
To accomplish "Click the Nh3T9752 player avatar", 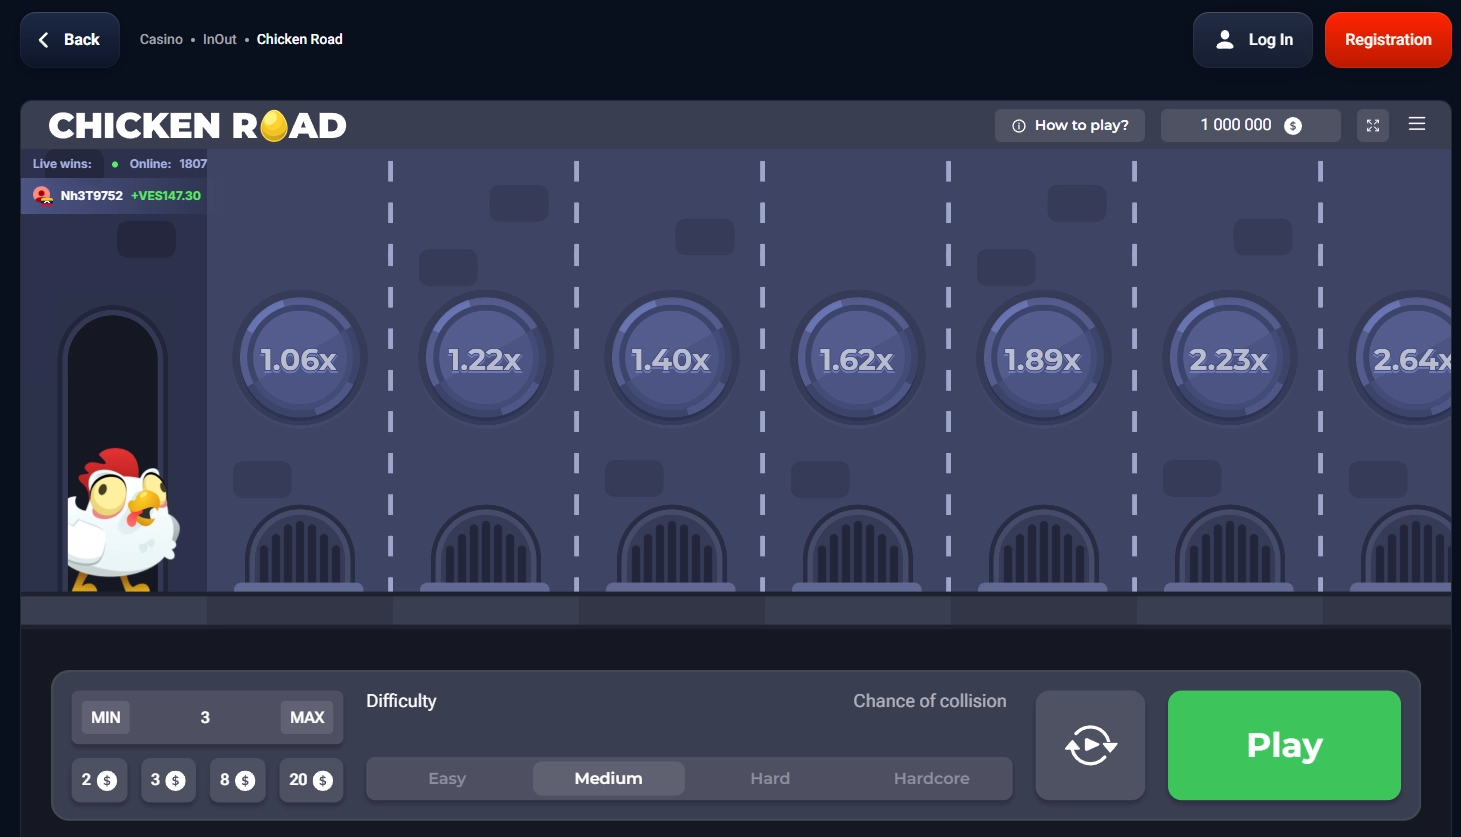I will point(43,196).
